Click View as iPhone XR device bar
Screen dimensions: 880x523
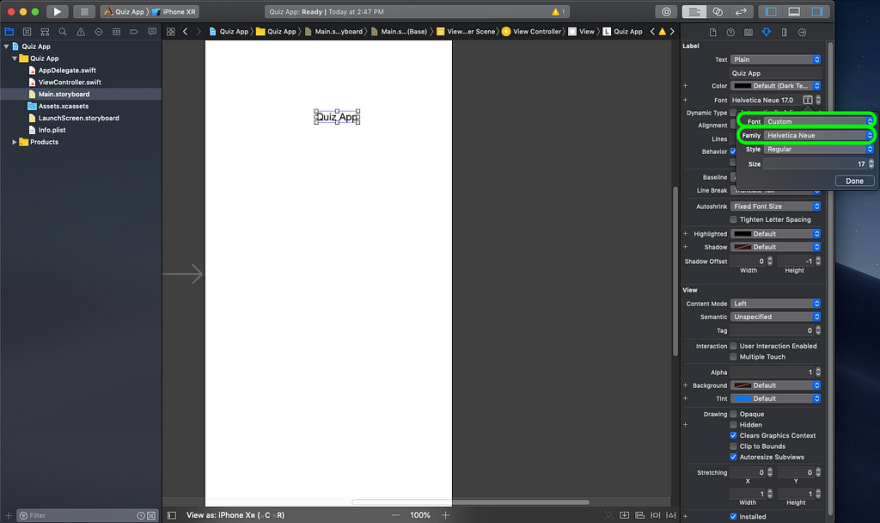tap(235, 515)
